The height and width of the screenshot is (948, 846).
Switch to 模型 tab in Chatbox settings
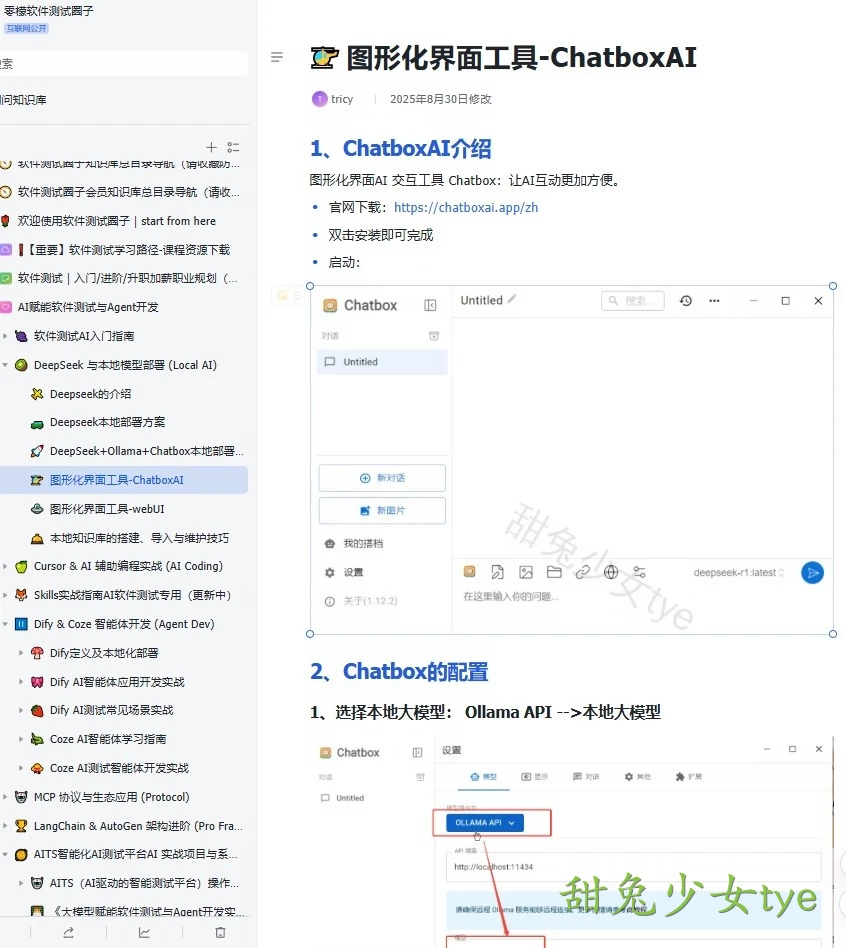click(x=484, y=776)
